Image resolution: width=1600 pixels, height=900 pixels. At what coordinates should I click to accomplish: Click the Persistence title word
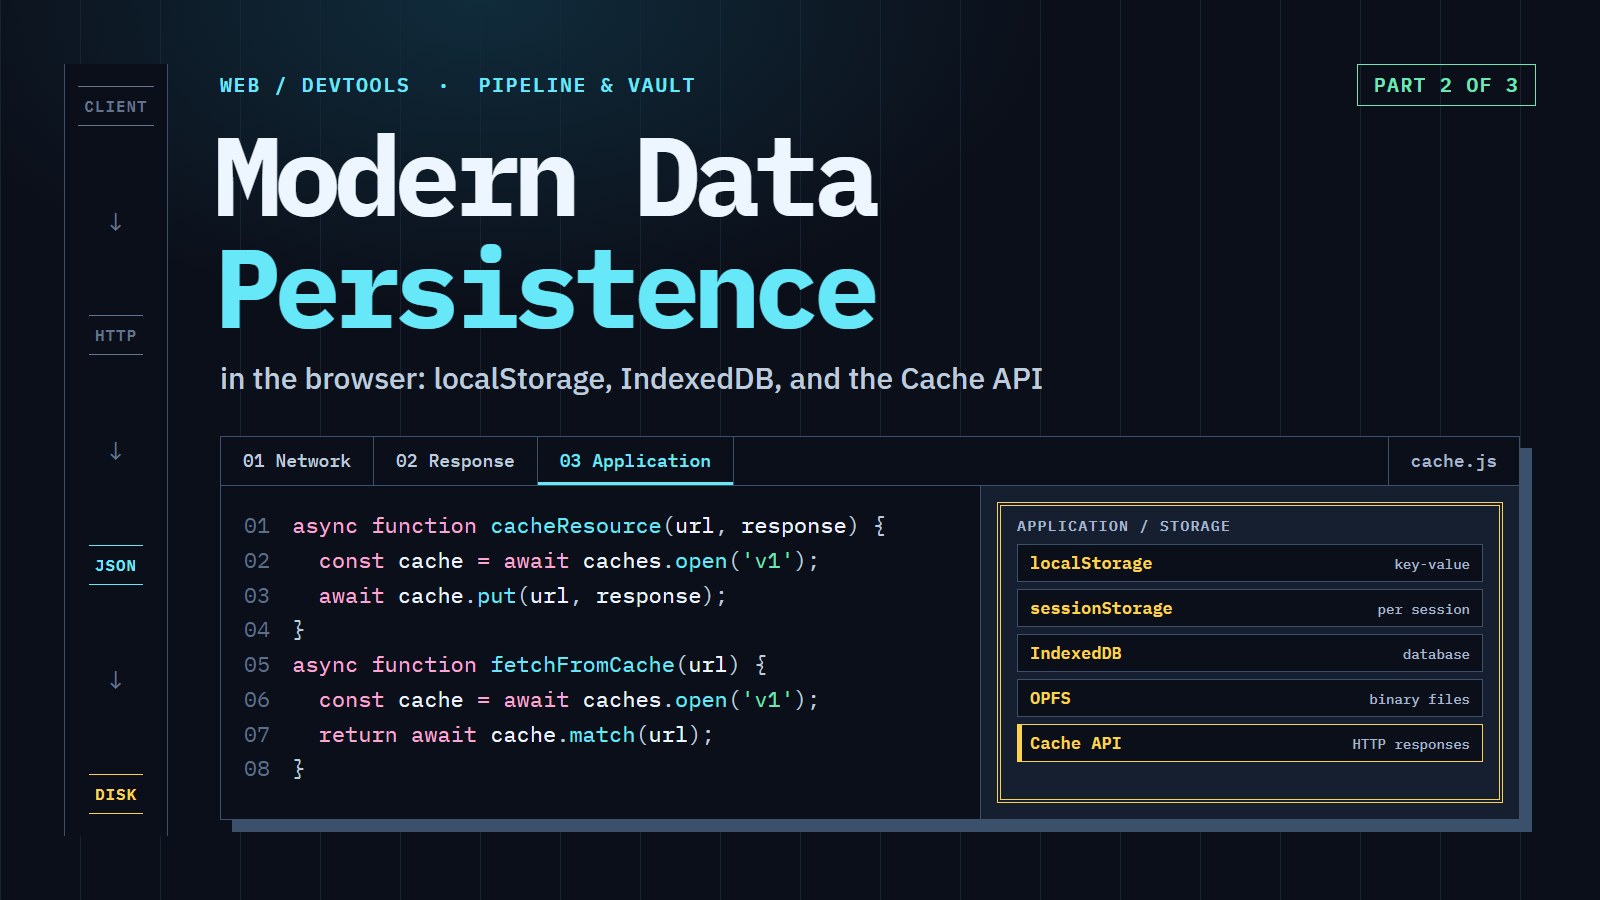tap(548, 290)
